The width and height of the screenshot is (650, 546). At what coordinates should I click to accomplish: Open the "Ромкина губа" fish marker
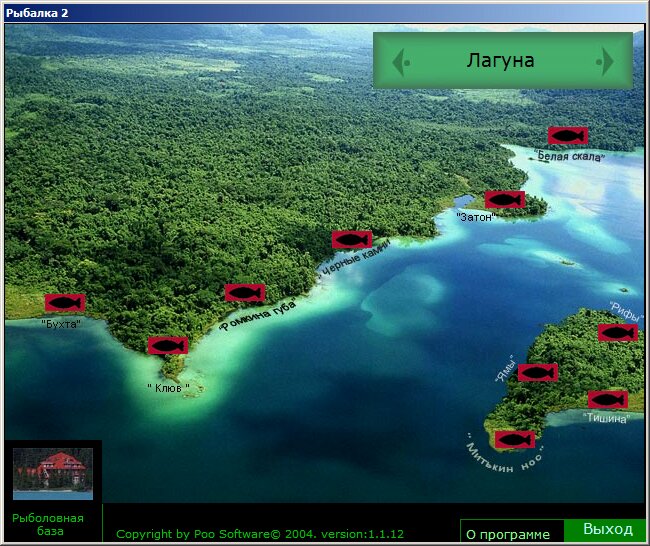click(x=244, y=292)
